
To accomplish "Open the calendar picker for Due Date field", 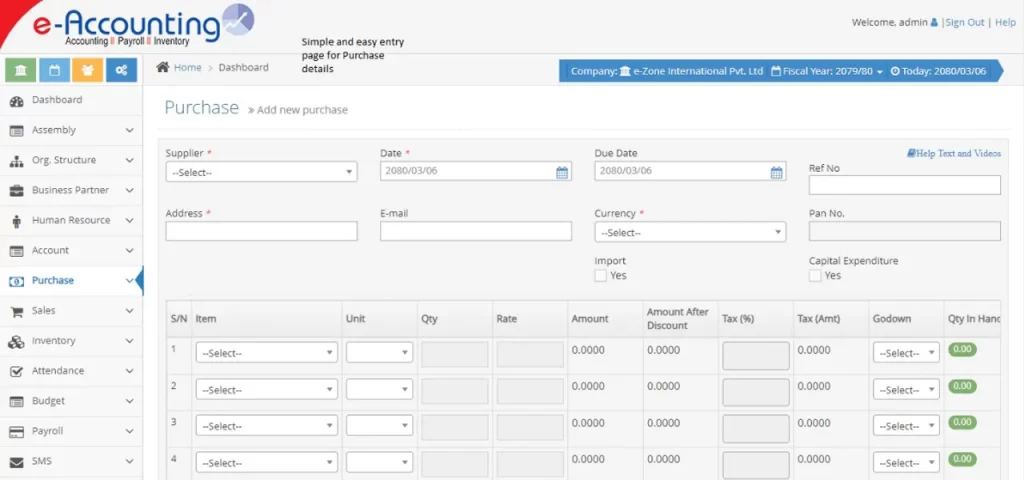I will point(776,172).
